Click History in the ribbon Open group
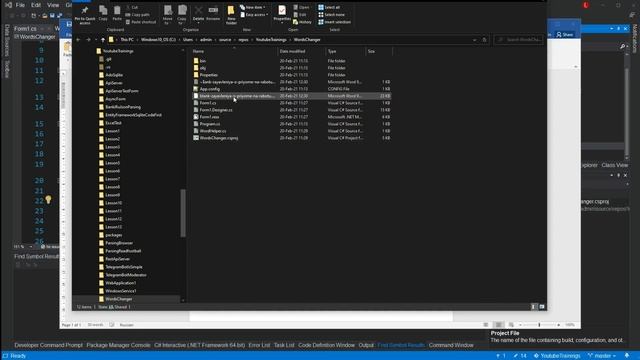The image size is (640, 360). 302,22
